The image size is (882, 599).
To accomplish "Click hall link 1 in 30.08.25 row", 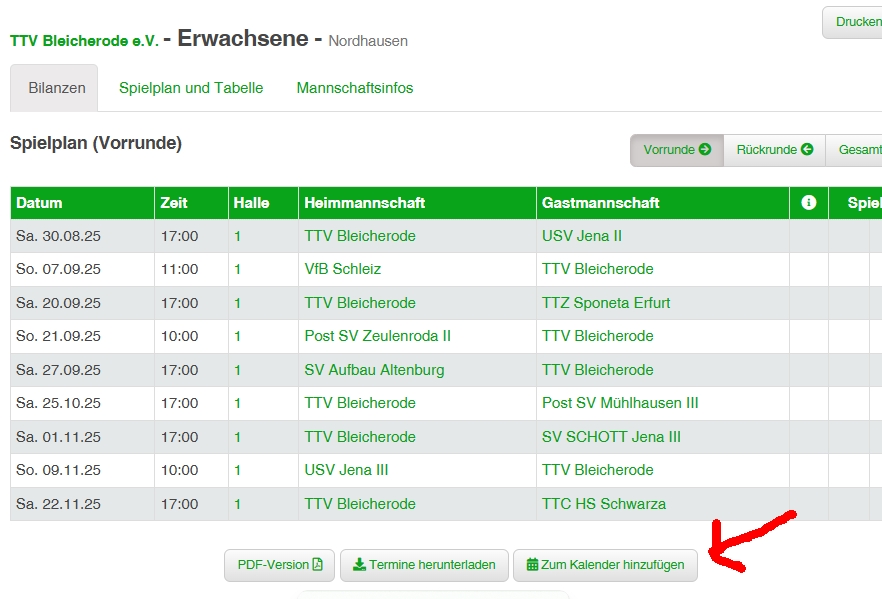I will click(237, 236).
